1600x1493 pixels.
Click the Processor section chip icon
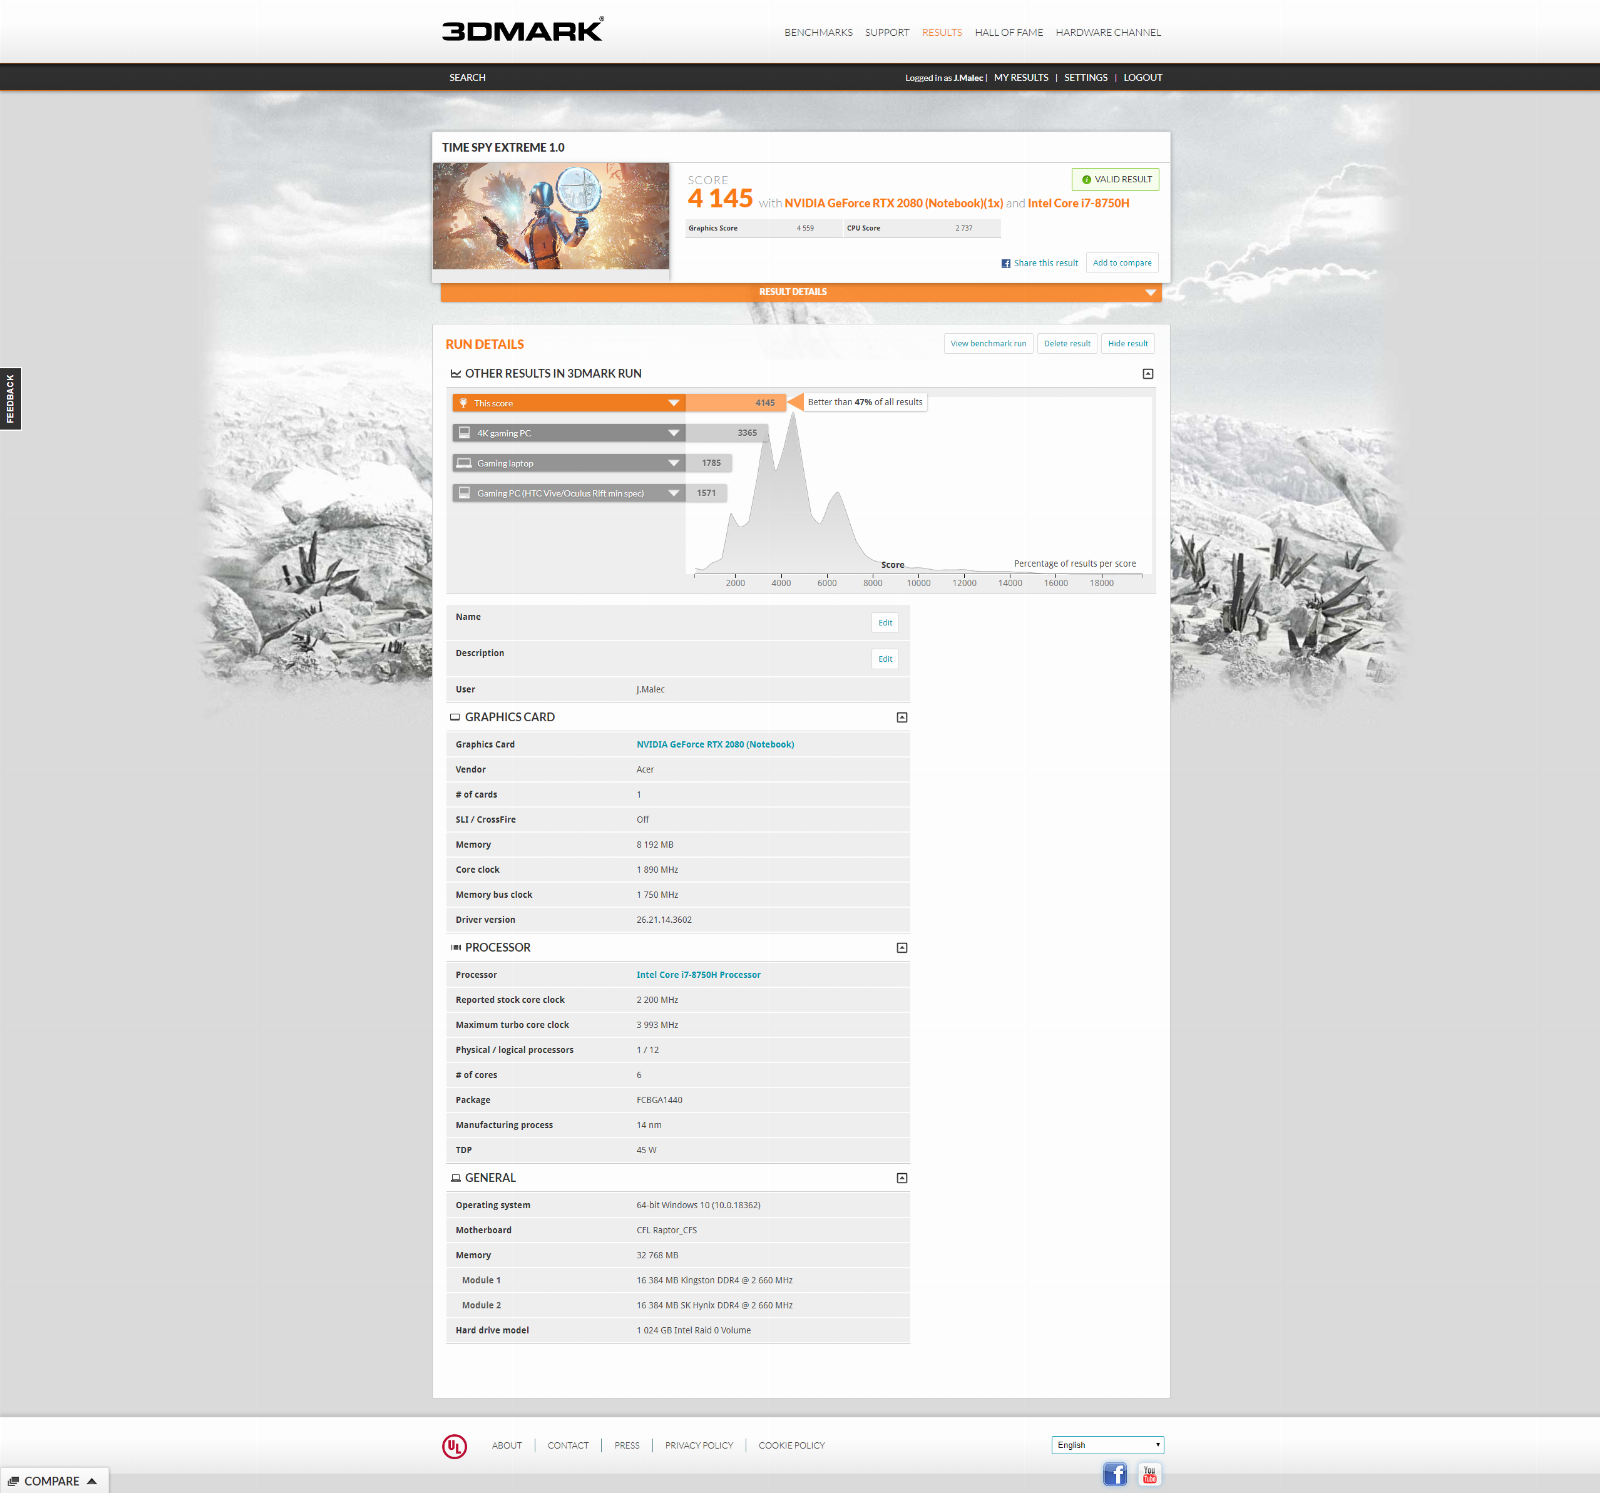[456, 948]
